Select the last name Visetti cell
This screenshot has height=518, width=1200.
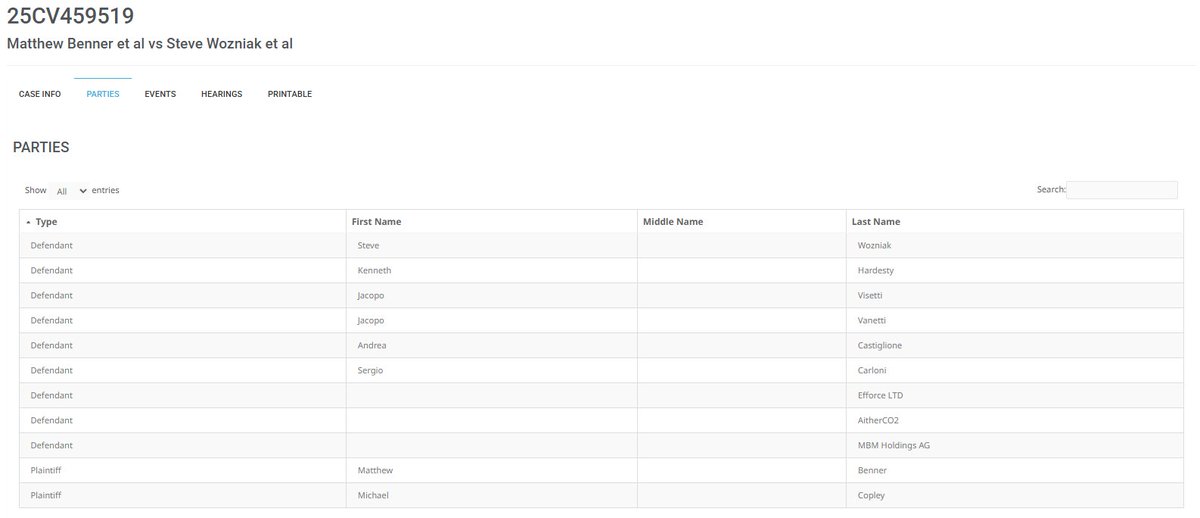[1015, 296]
